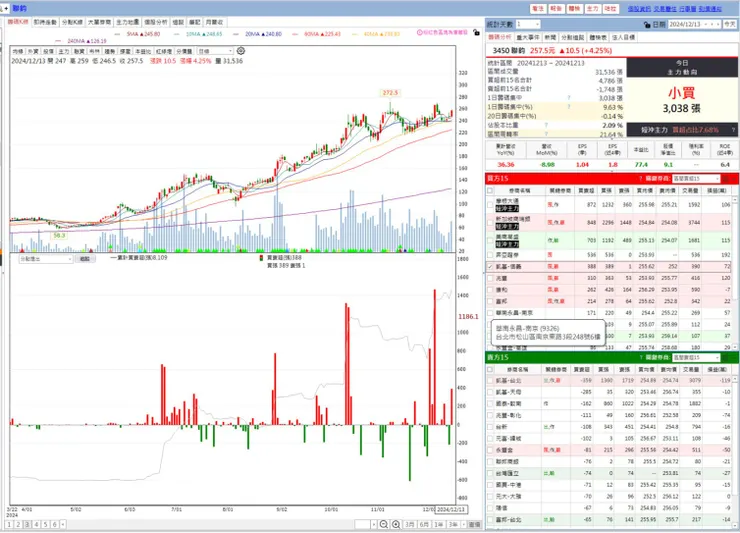
Task: Open 個股資料 link
Action: point(639,8)
